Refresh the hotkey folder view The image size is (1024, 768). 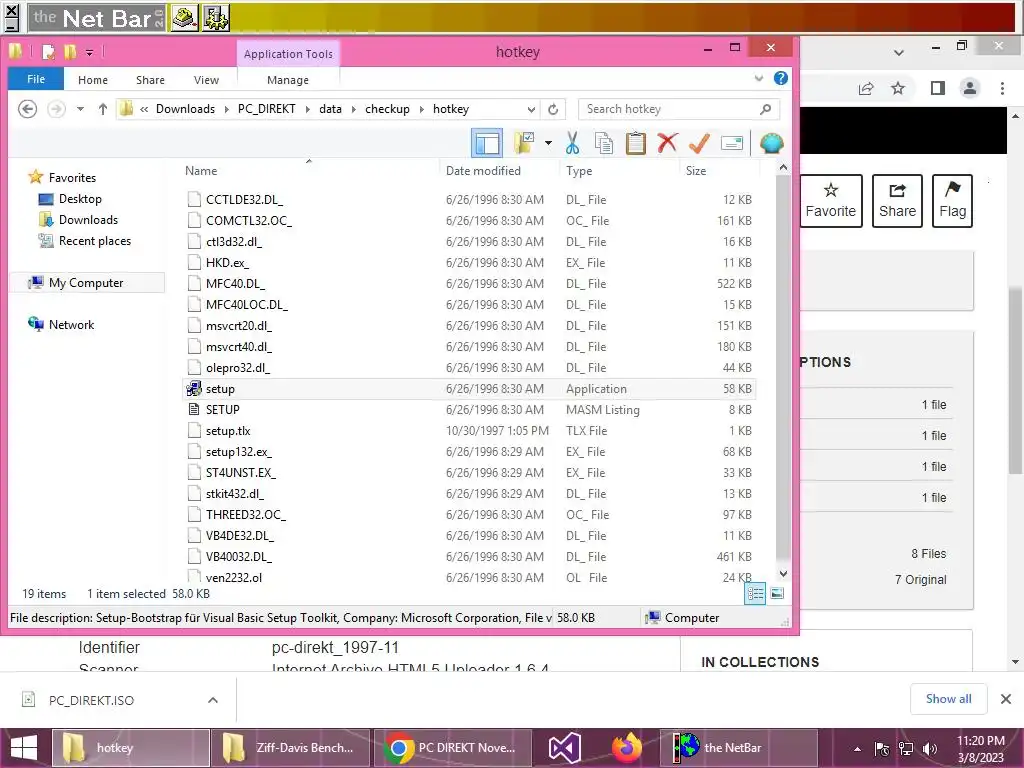click(x=553, y=109)
